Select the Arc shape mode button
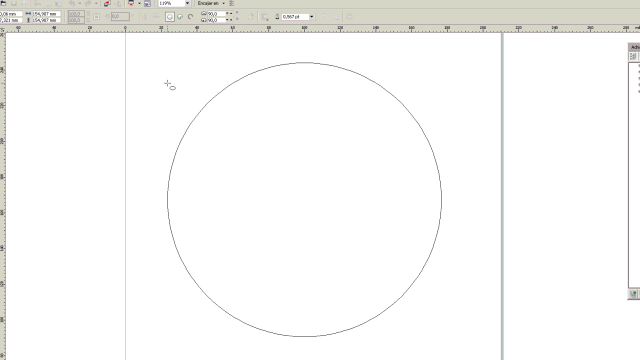This screenshot has height=360, width=640. pyautogui.click(x=190, y=17)
